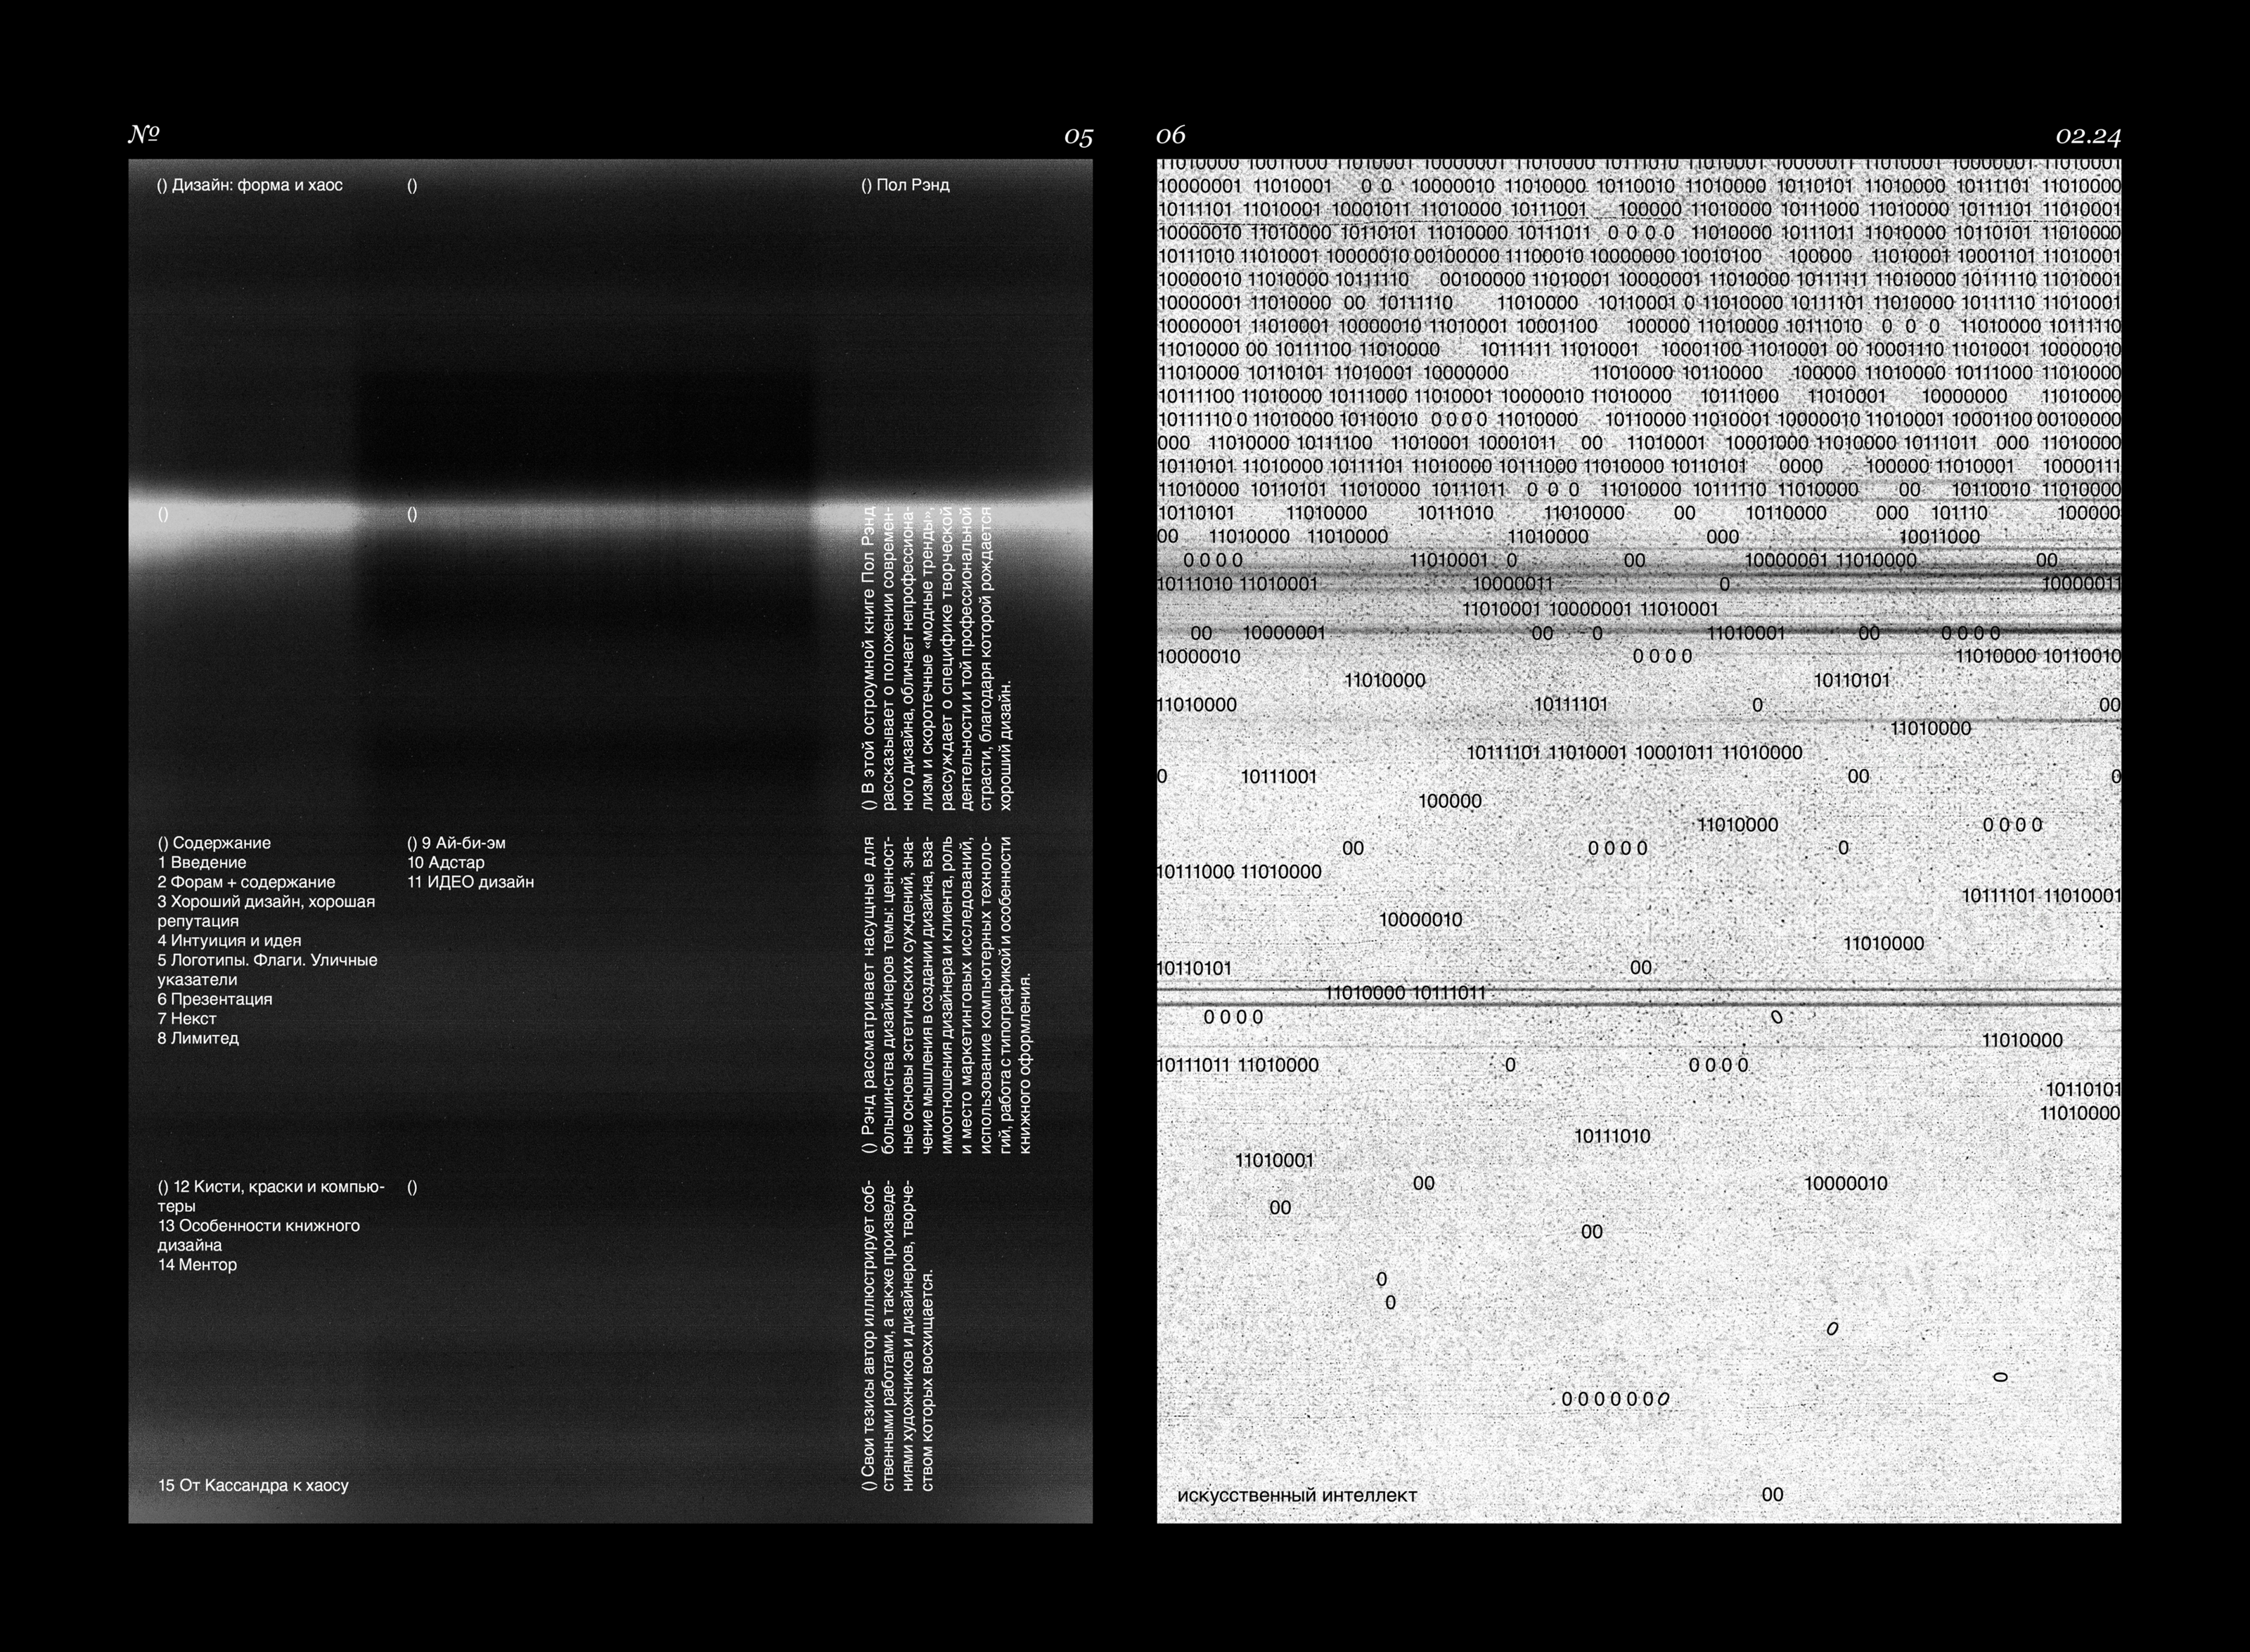Viewport: 2250px width, 1652px height.
Task: Select chapter '7 Некст'
Action: pos(187,1018)
